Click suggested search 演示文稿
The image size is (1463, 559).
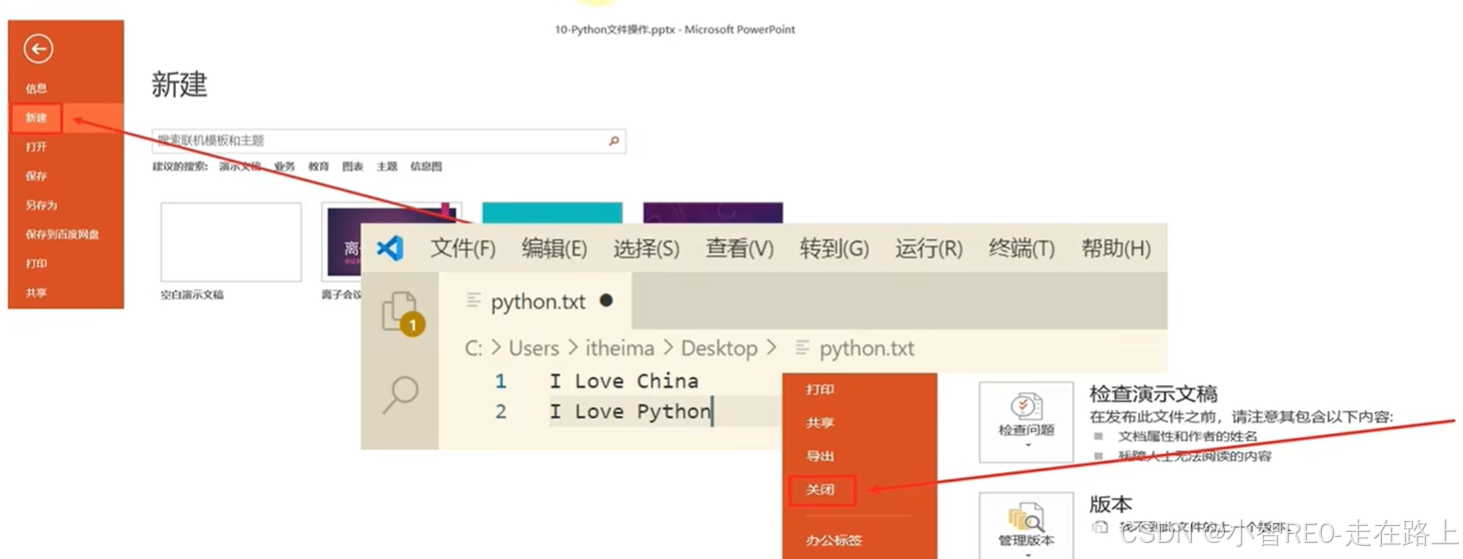[240, 167]
